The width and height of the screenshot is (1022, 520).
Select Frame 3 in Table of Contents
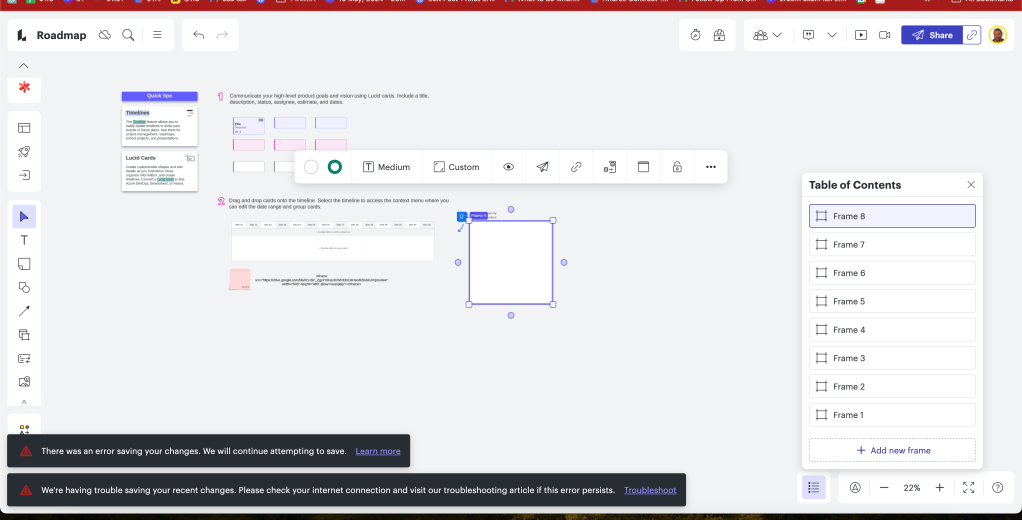coord(892,358)
